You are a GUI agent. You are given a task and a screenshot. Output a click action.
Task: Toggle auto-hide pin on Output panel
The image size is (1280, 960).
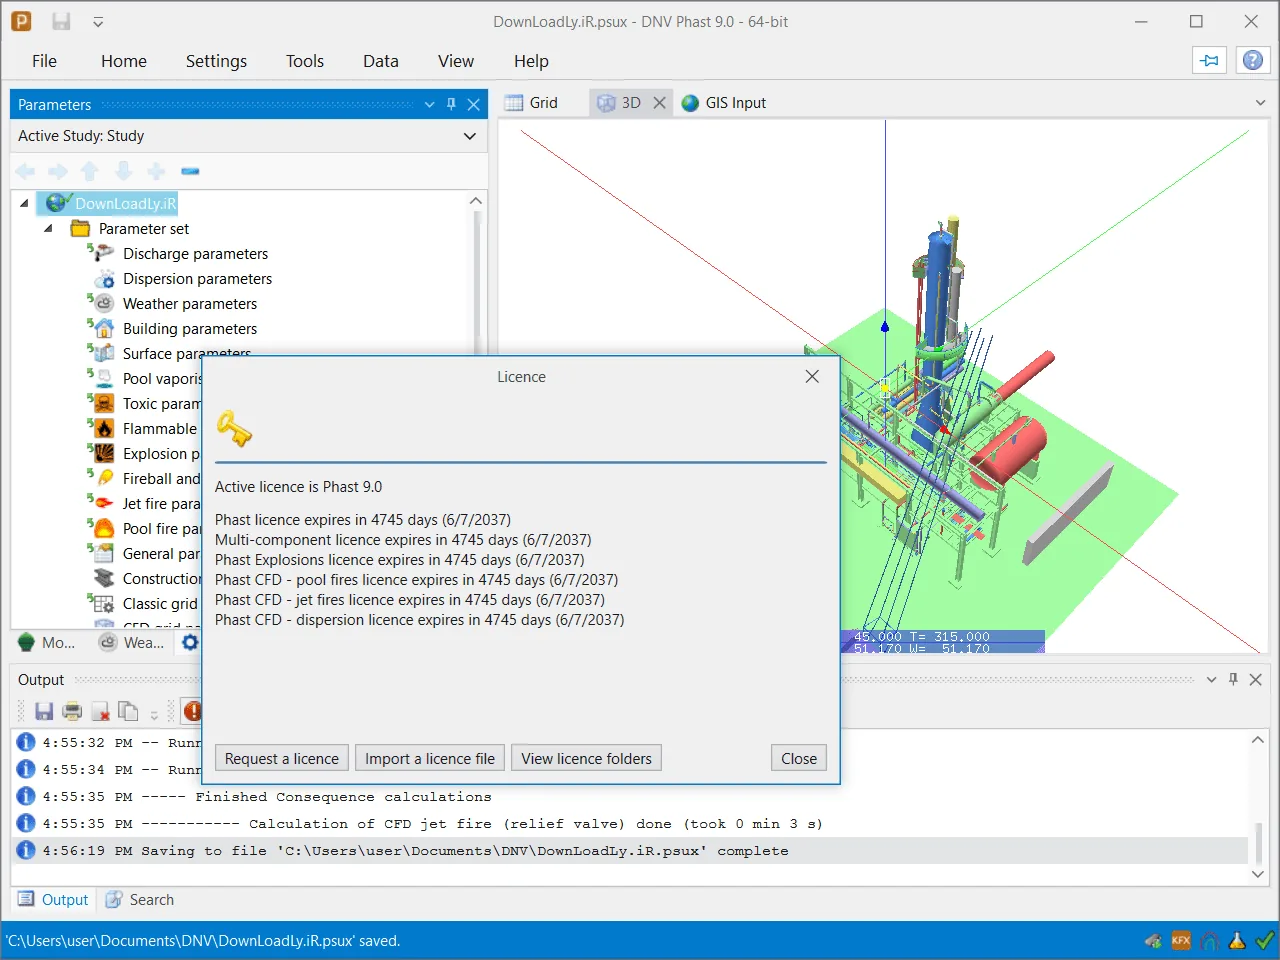(1233, 679)
